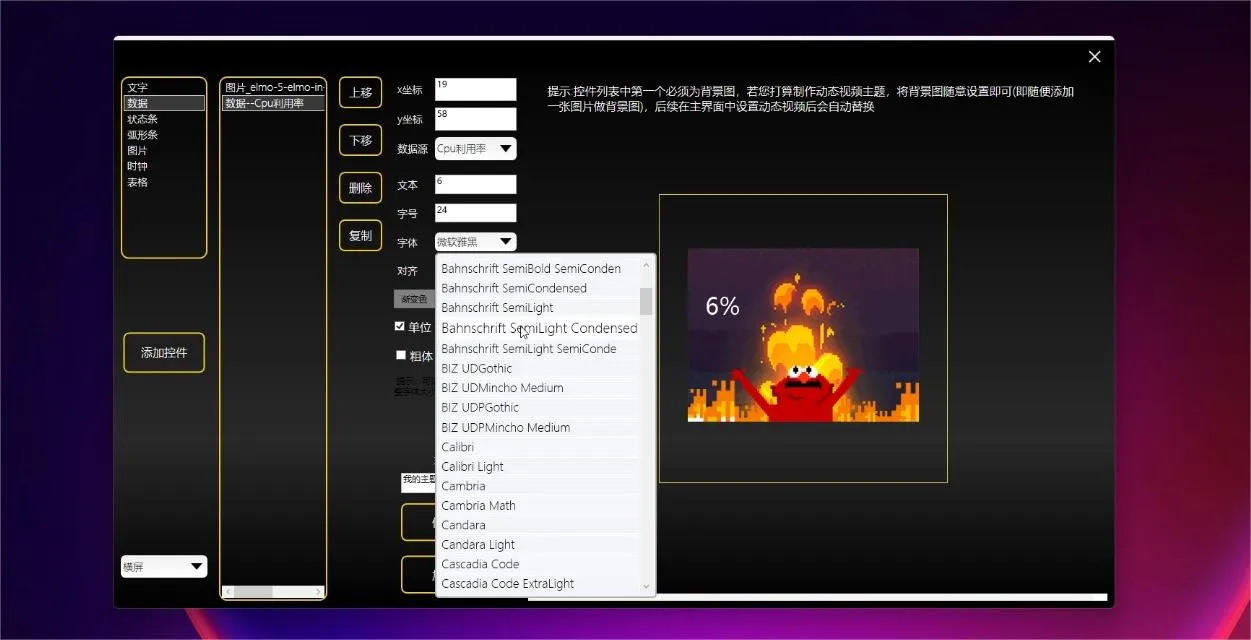The width and height of the screenshot is (1251, 640).
Task: Click the y坐标 input field
Action: pyautogui.click(x=475, y=119)
